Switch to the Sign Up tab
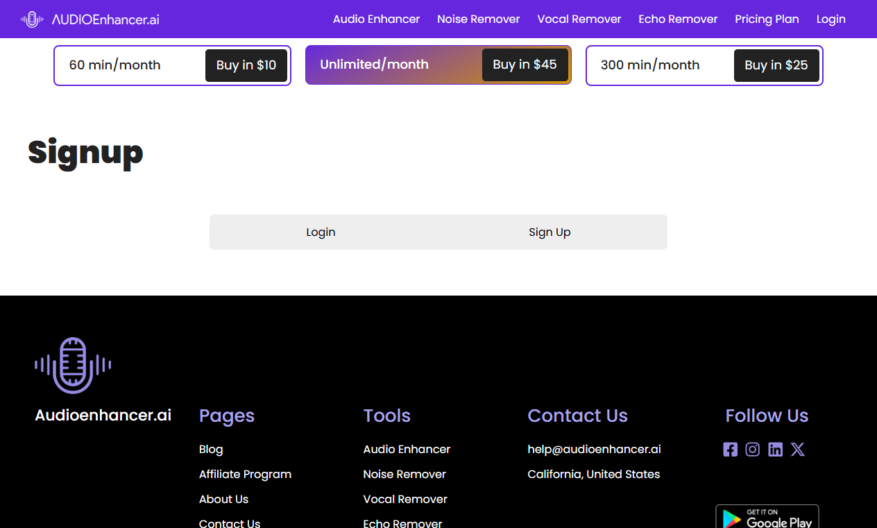Image resolution: width=877 pixels, height=528 pixels. pyautogui.click(x=550, y=232)
